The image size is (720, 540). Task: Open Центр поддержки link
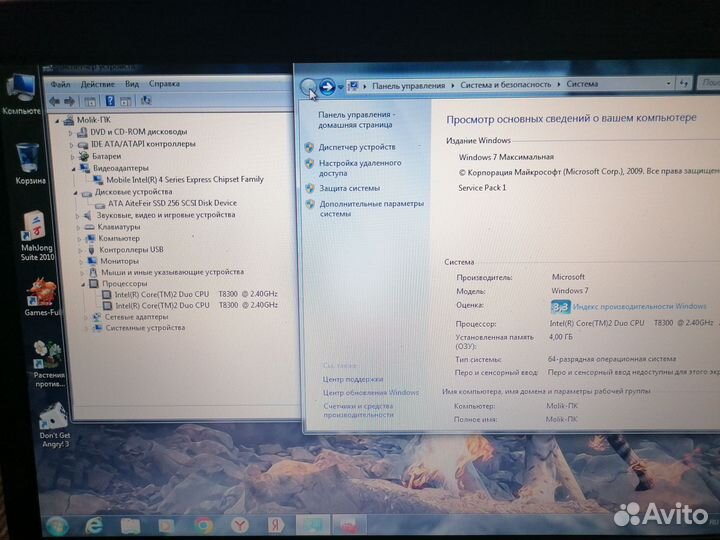point(353,379)
